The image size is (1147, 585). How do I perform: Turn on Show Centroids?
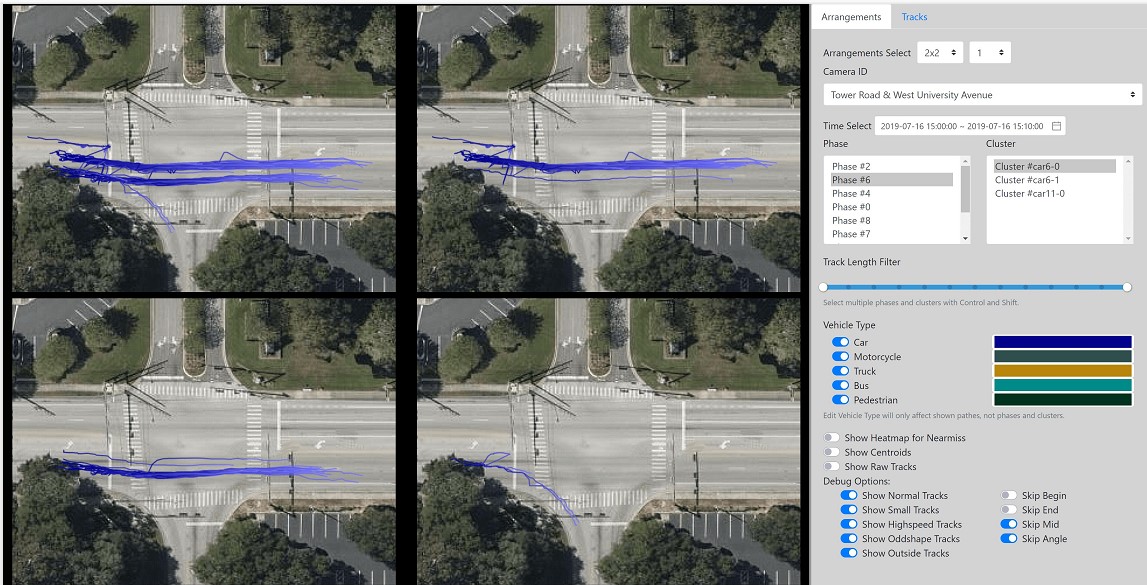[x=831, y=453]
